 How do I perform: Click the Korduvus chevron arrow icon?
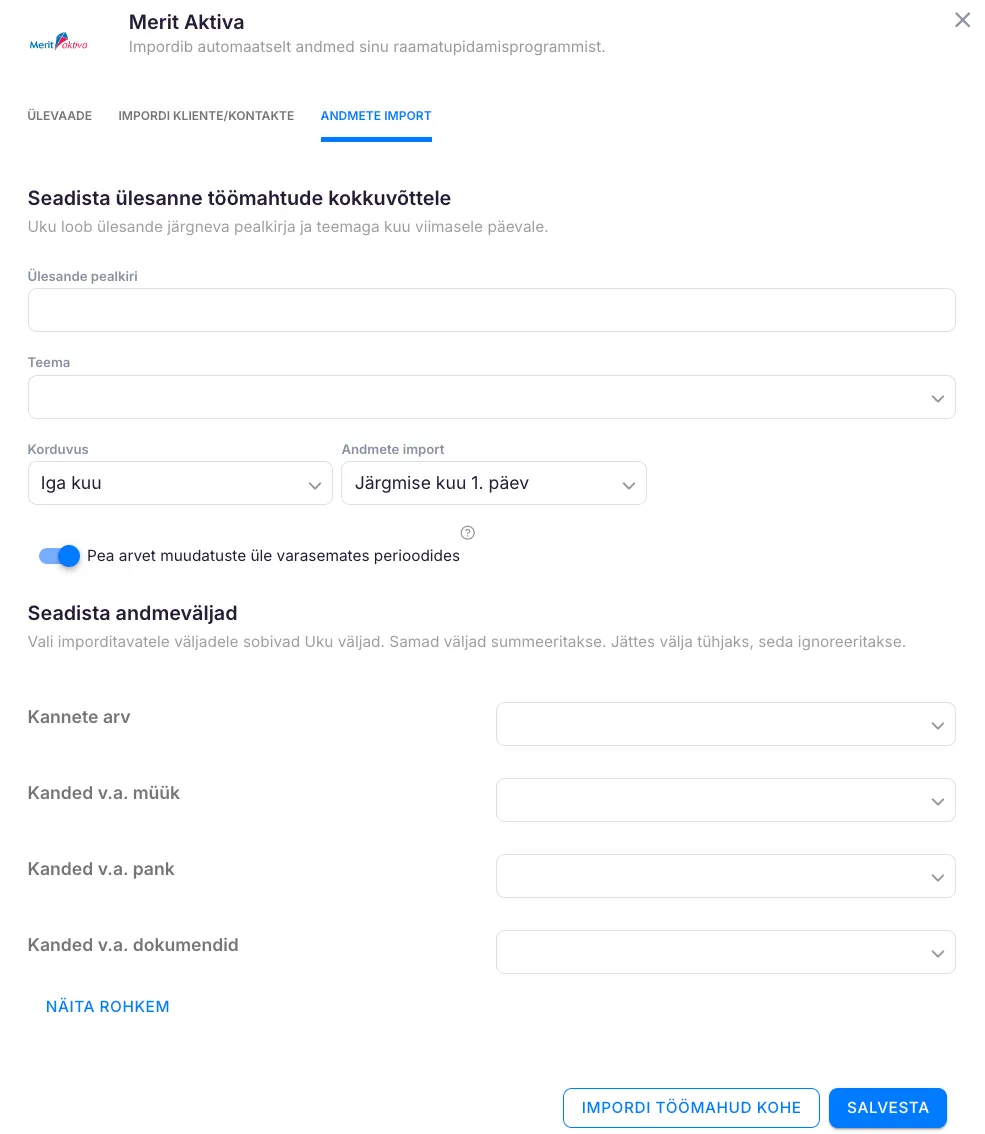pyautogui.click(x=314, y=485)
